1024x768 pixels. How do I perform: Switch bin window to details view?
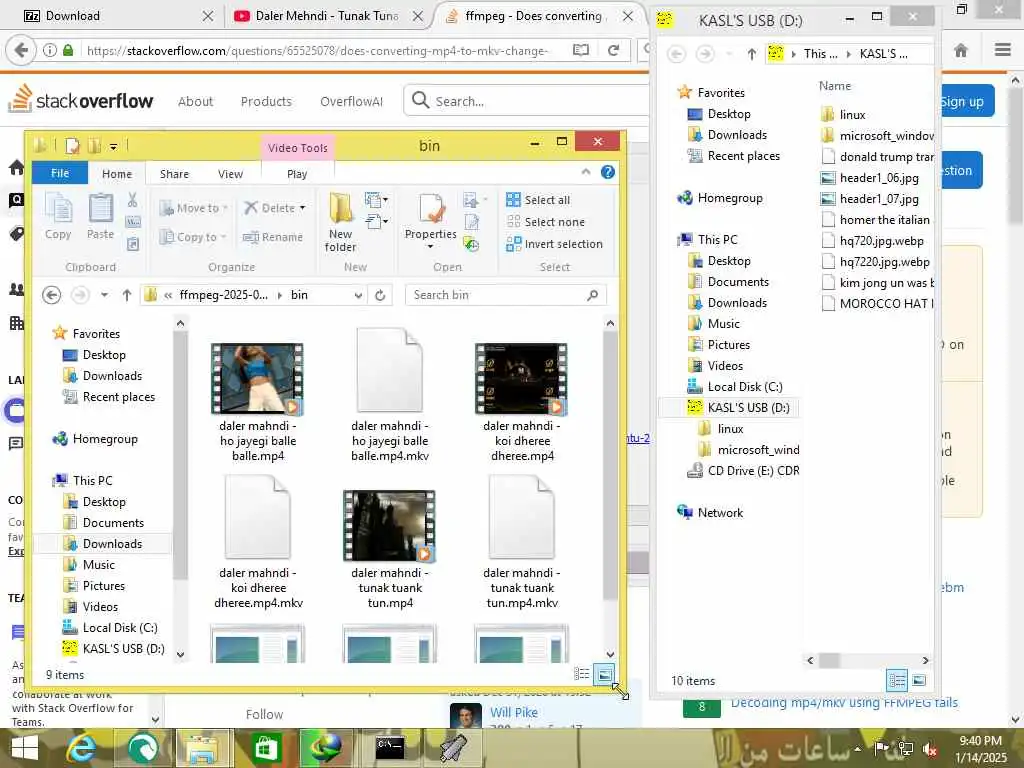[581, 674]
